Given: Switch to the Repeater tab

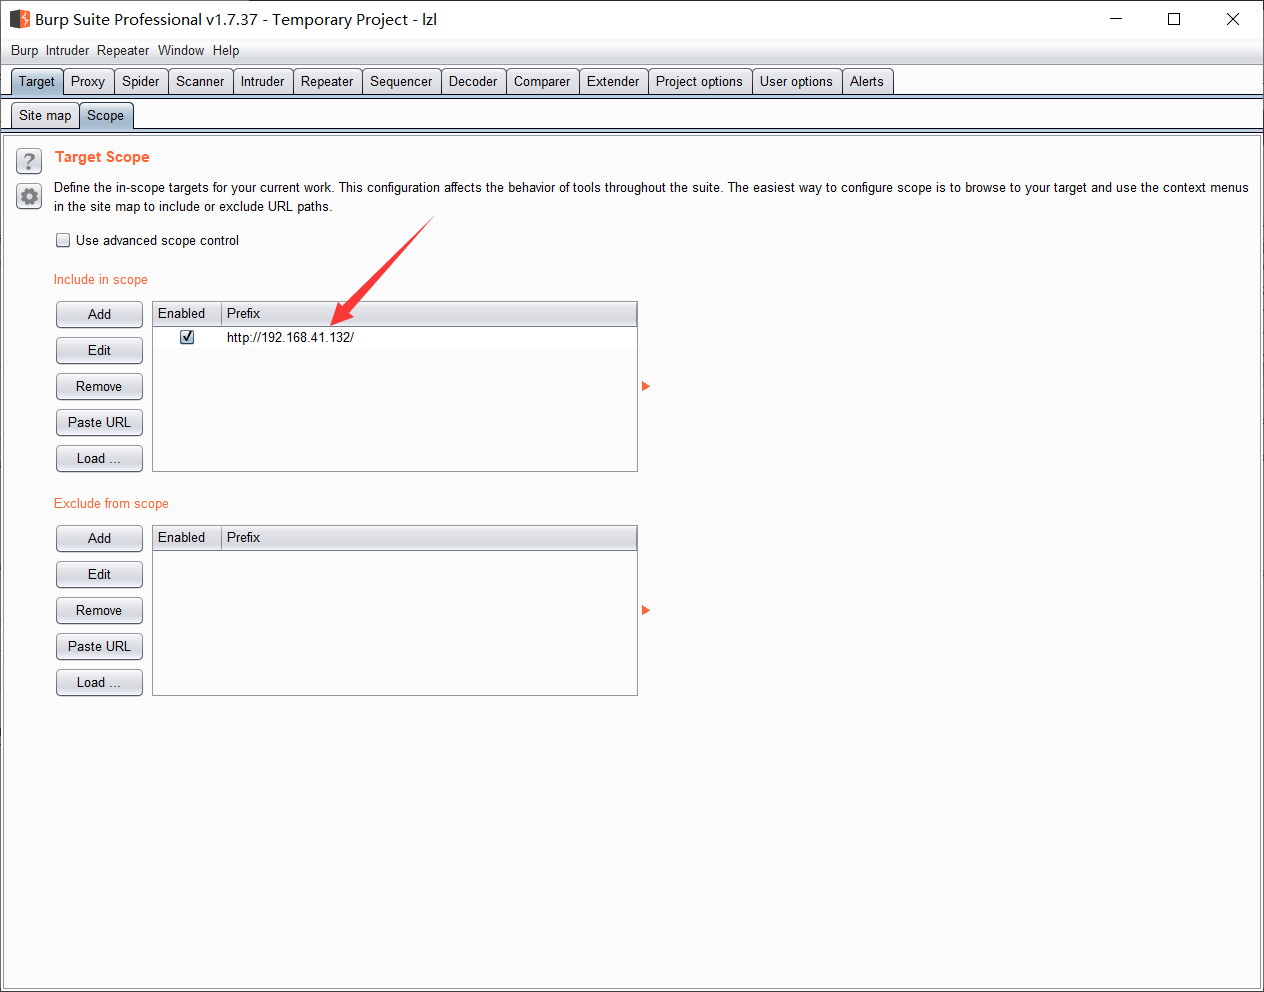Looking at the screenshot, I should click(x=327, y=81).
